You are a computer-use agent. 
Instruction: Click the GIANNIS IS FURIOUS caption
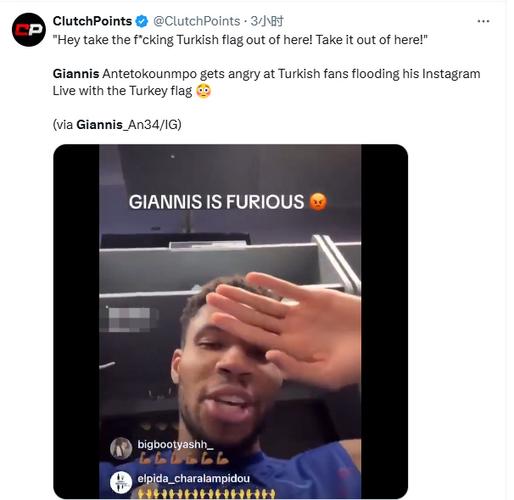coord(228,202)
